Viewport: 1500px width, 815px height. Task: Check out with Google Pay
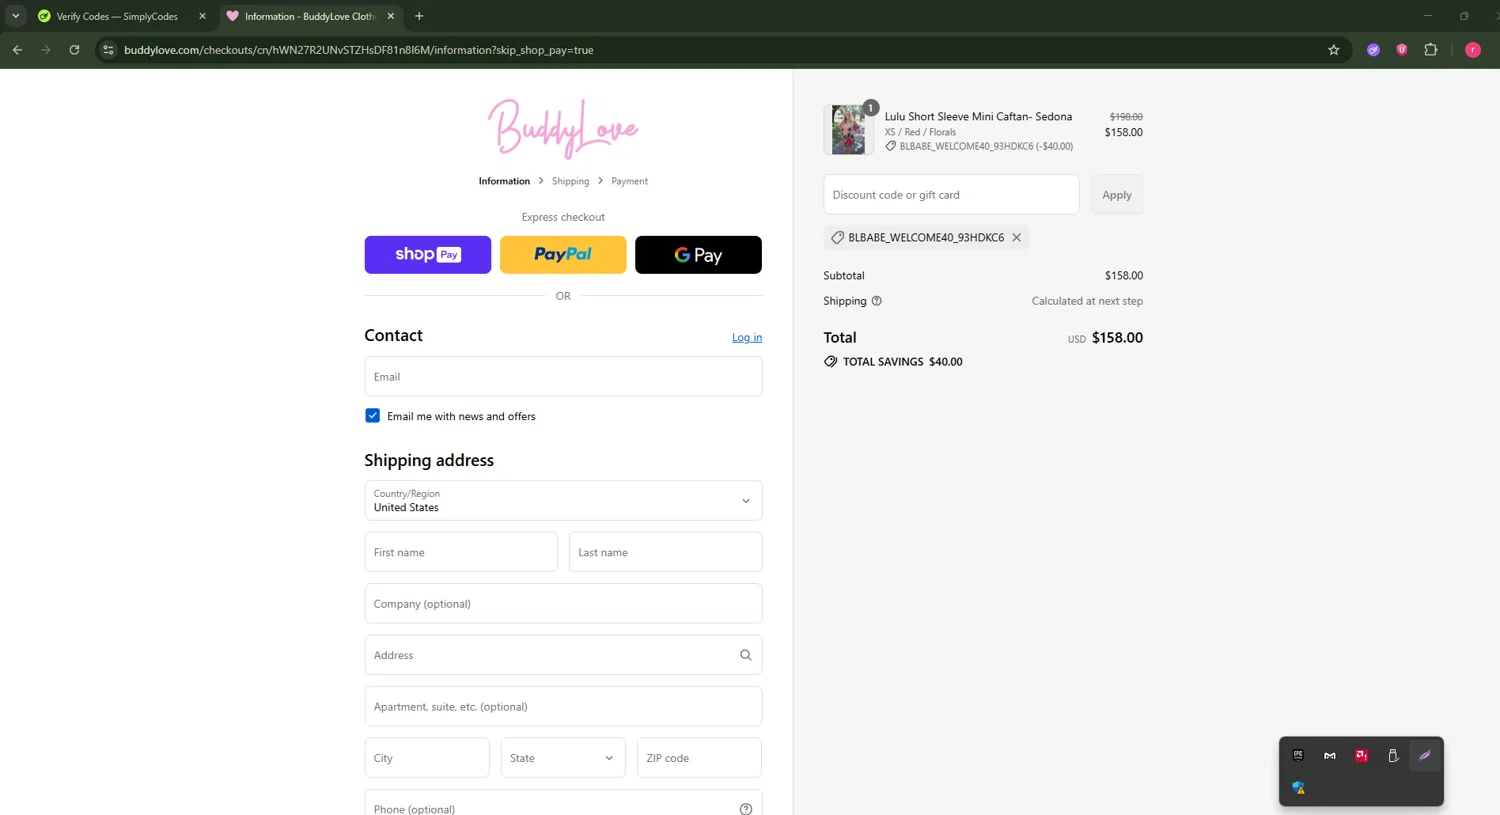(698, 255)
